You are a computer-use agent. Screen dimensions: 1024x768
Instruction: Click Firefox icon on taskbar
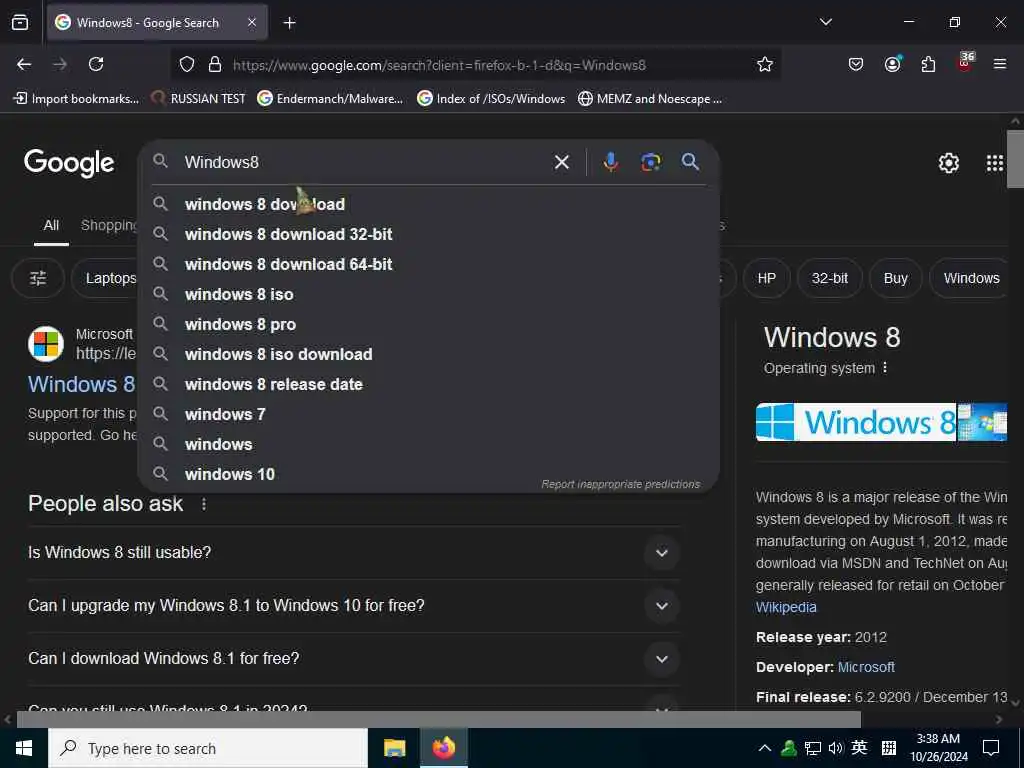pos(443,748)
